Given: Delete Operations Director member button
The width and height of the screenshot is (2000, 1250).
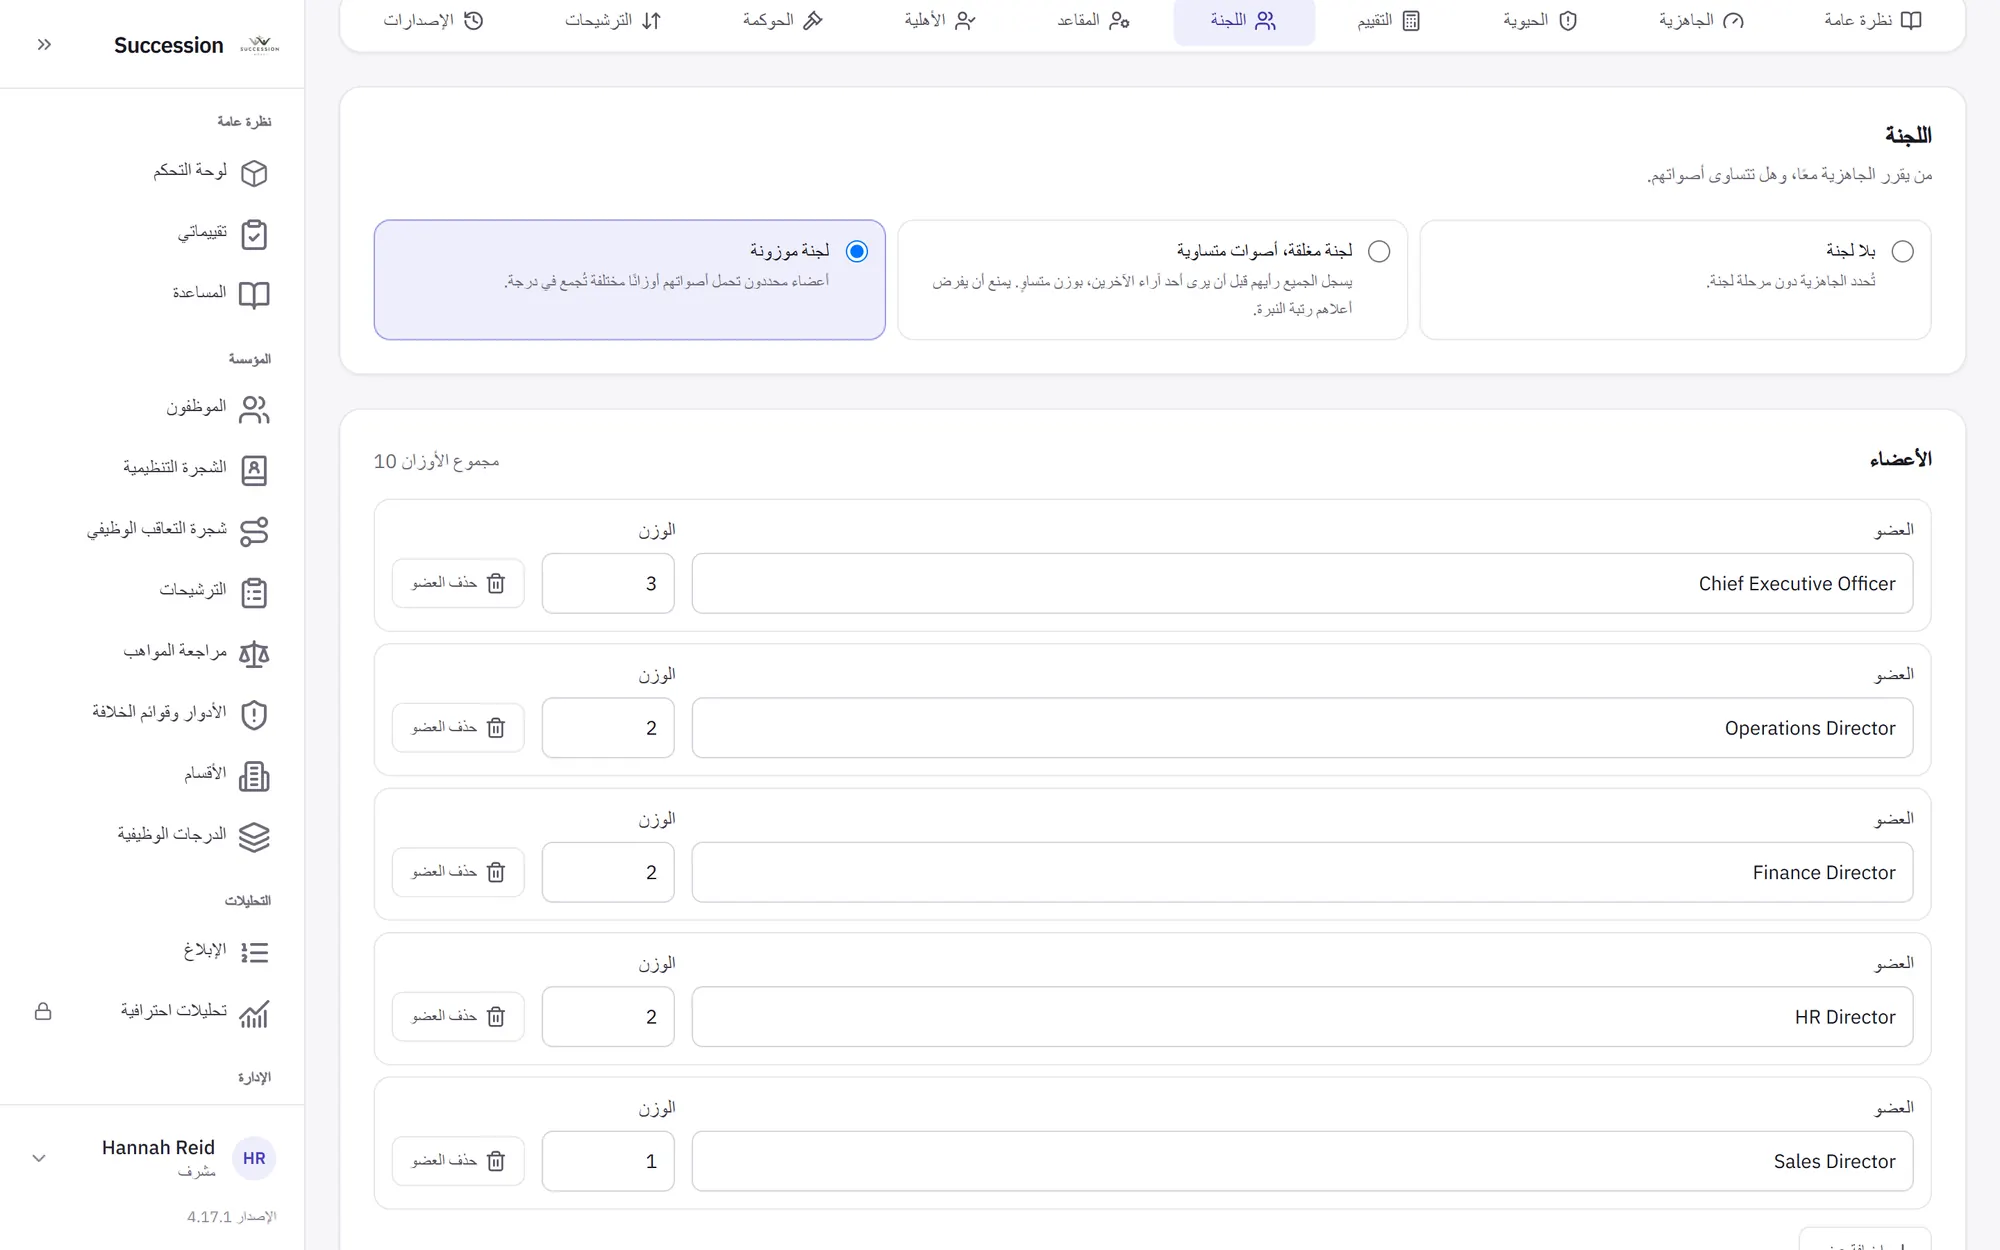Looking at the screenshot, I should (458, 728).
